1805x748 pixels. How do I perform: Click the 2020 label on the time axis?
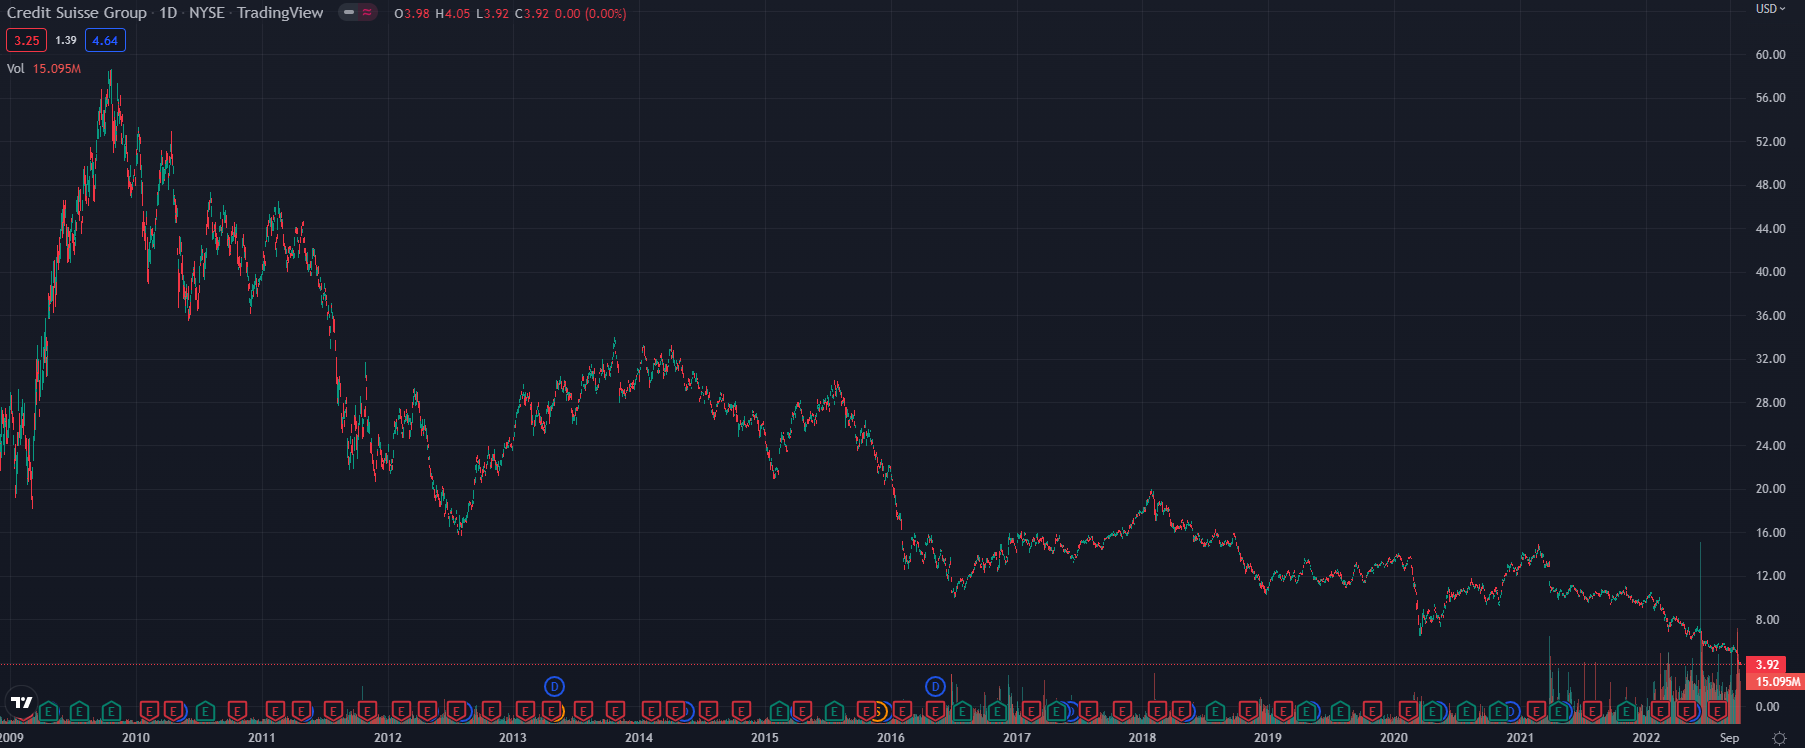click(1394, 738)
